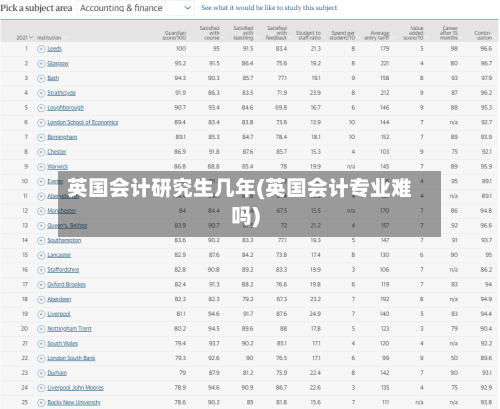Viewport: 500px width, 409px height.
Task: Sort by Average entry tariff column
Action: [x=377, y=35]
